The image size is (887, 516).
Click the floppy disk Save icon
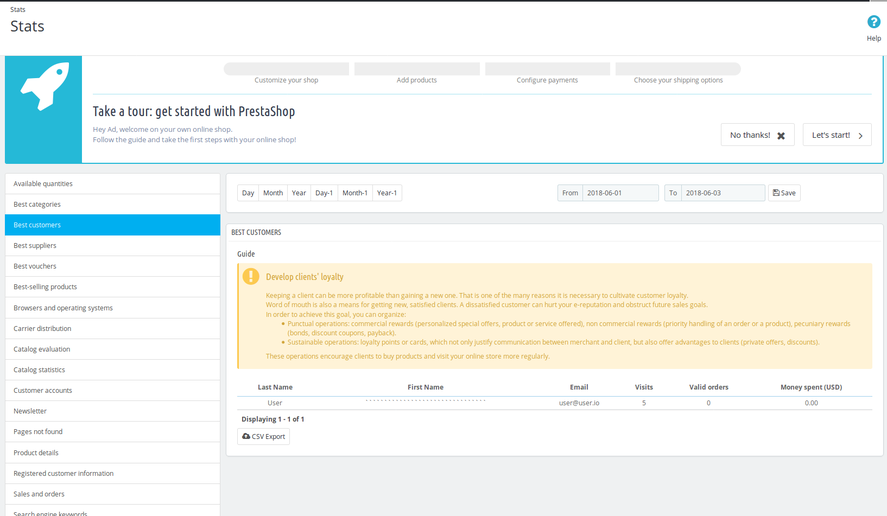(776, 193)
